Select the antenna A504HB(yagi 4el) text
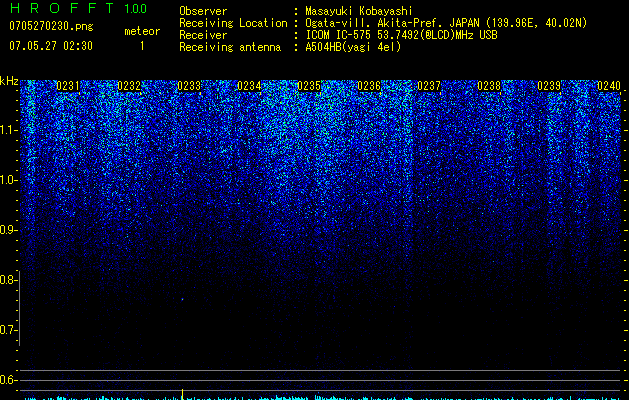 tap(353, 47)
